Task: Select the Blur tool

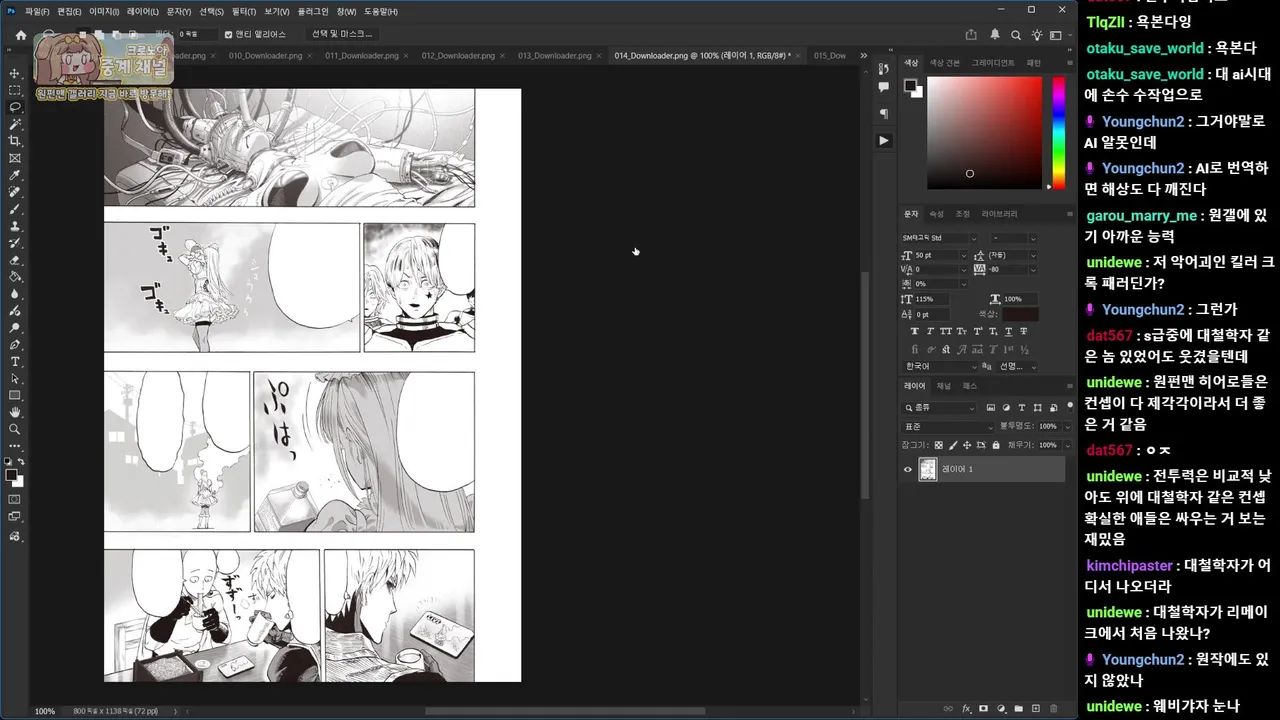Action: [15, 294]
